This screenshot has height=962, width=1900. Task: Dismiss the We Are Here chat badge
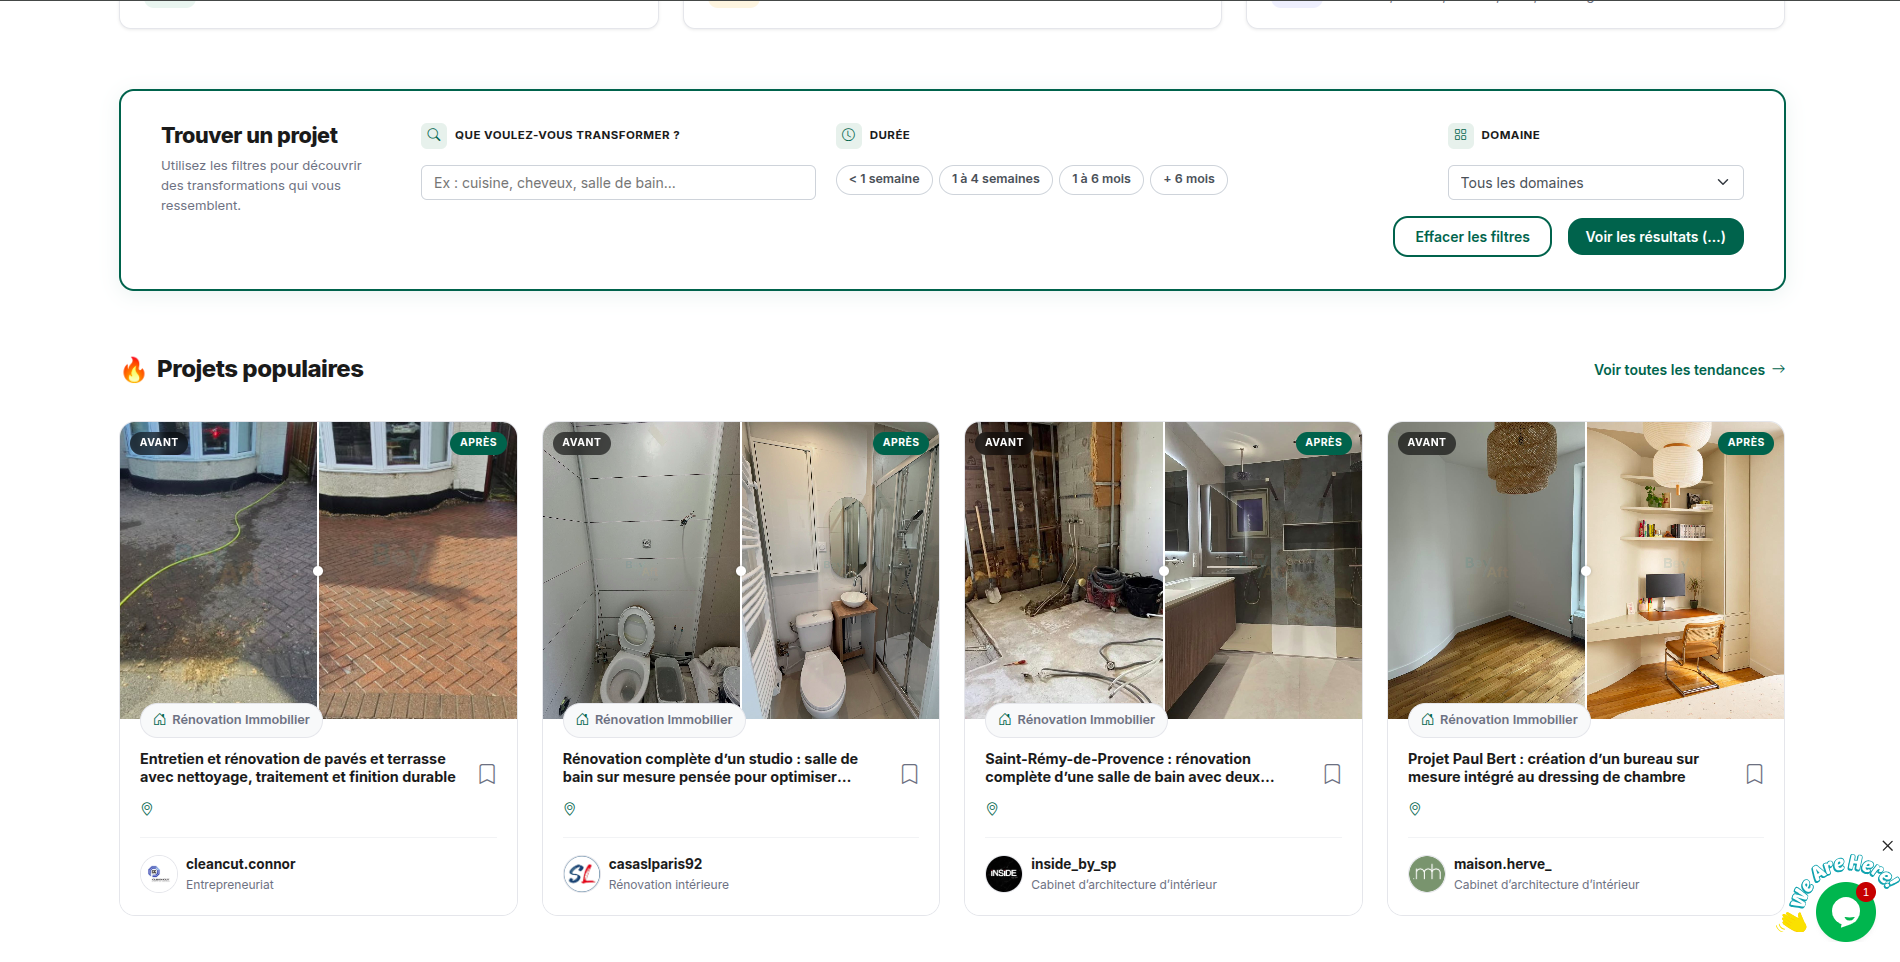click(1887, 846)
